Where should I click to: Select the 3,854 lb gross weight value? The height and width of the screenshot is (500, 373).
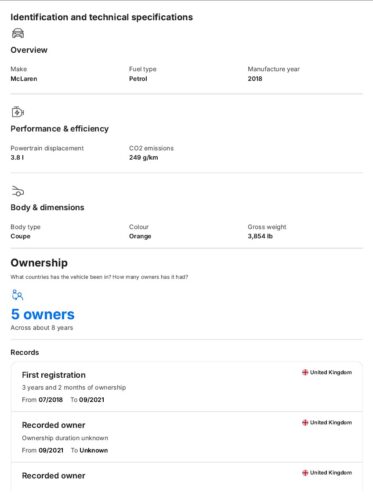(260, 236)
